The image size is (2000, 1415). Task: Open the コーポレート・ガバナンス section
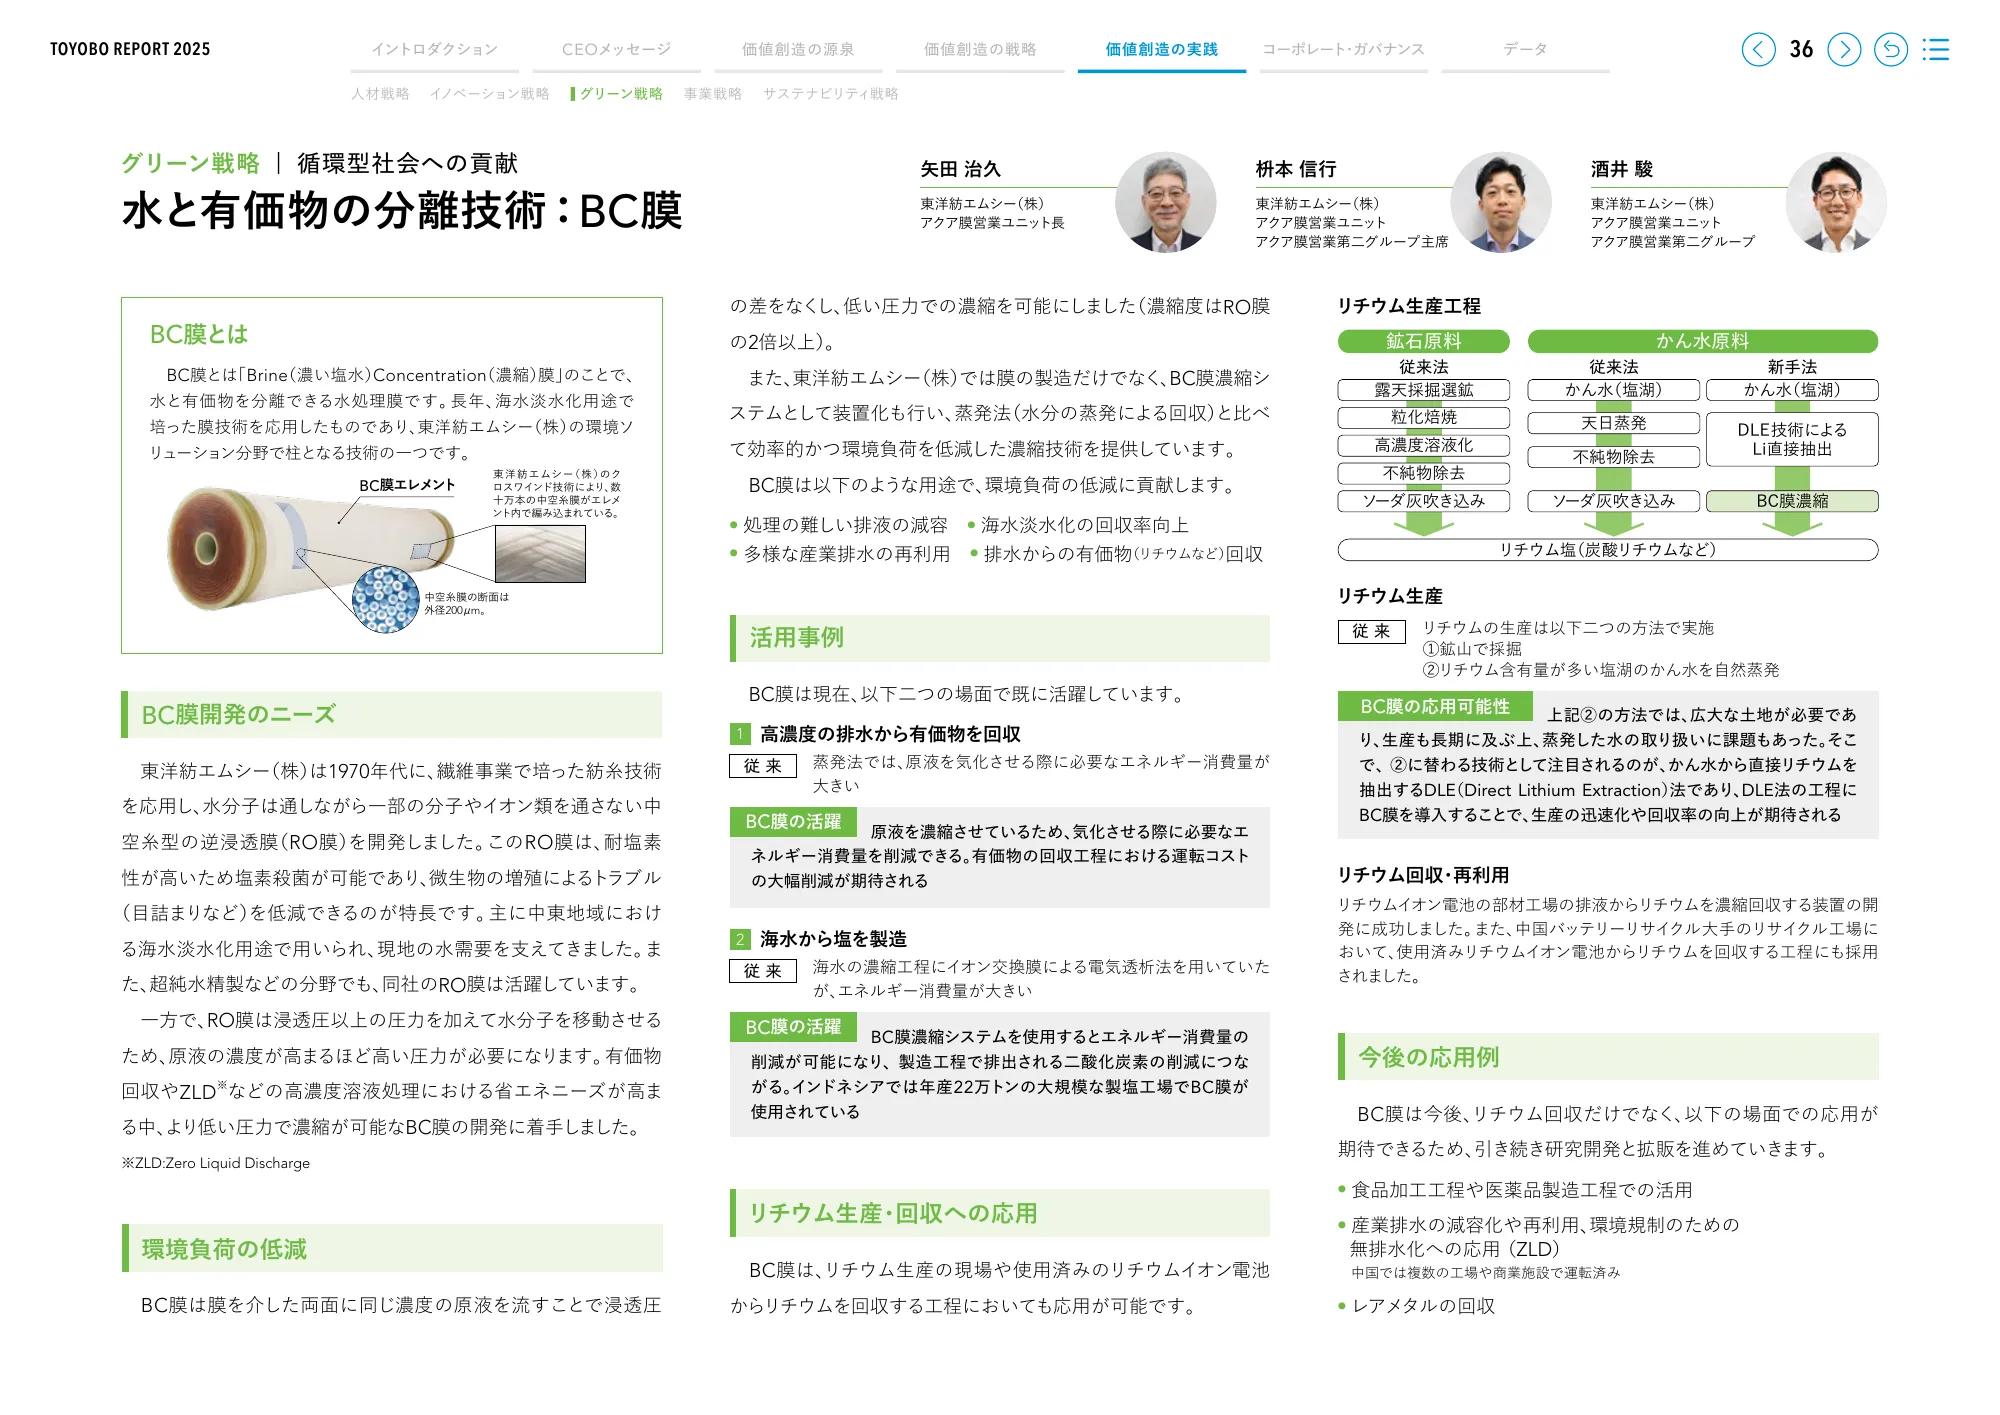[1343, 46]
